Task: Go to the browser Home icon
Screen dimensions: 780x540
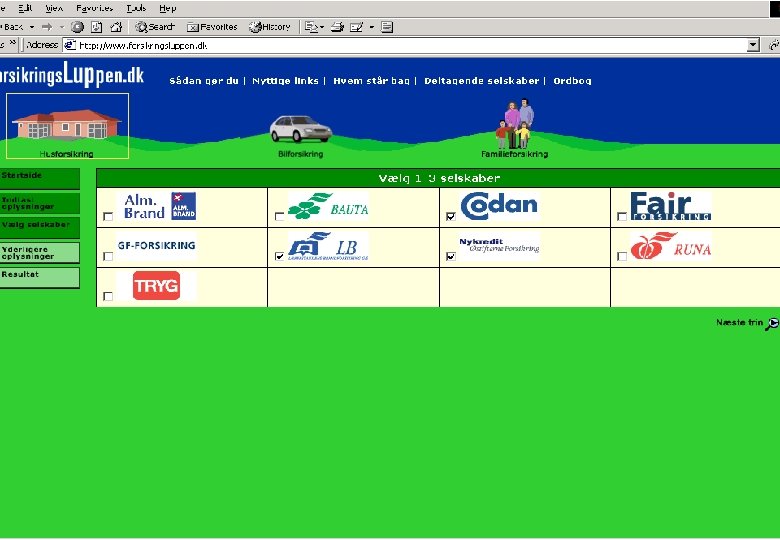Action: pyautogui.click(x=115, y=27)
